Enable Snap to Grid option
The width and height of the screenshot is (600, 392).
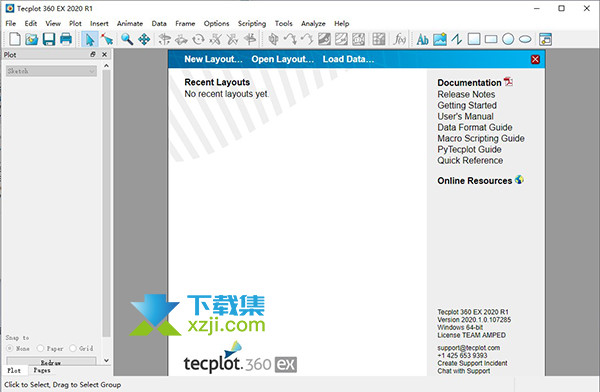(x=73, y=348)
